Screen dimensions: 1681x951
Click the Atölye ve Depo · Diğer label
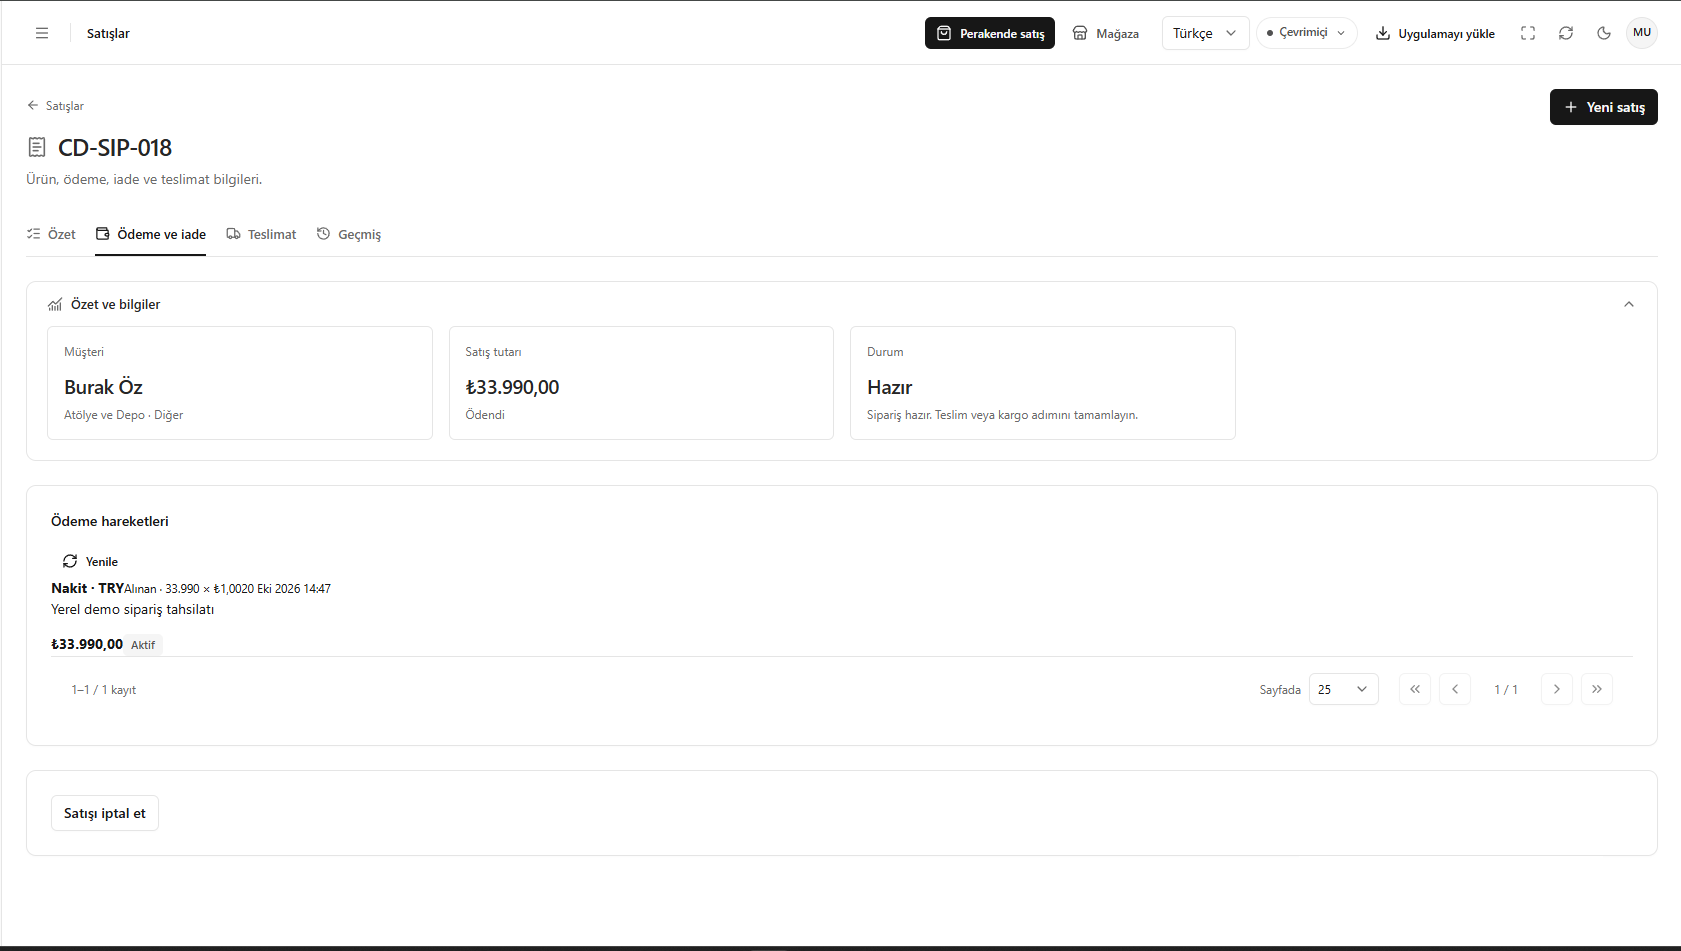(123, 415)
